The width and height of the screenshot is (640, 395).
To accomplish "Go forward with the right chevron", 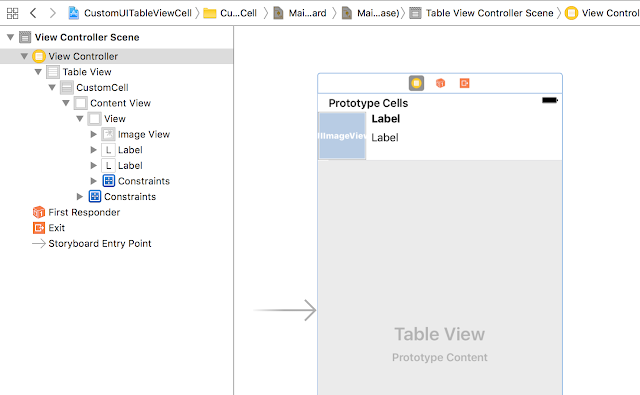I will point(52,13).
